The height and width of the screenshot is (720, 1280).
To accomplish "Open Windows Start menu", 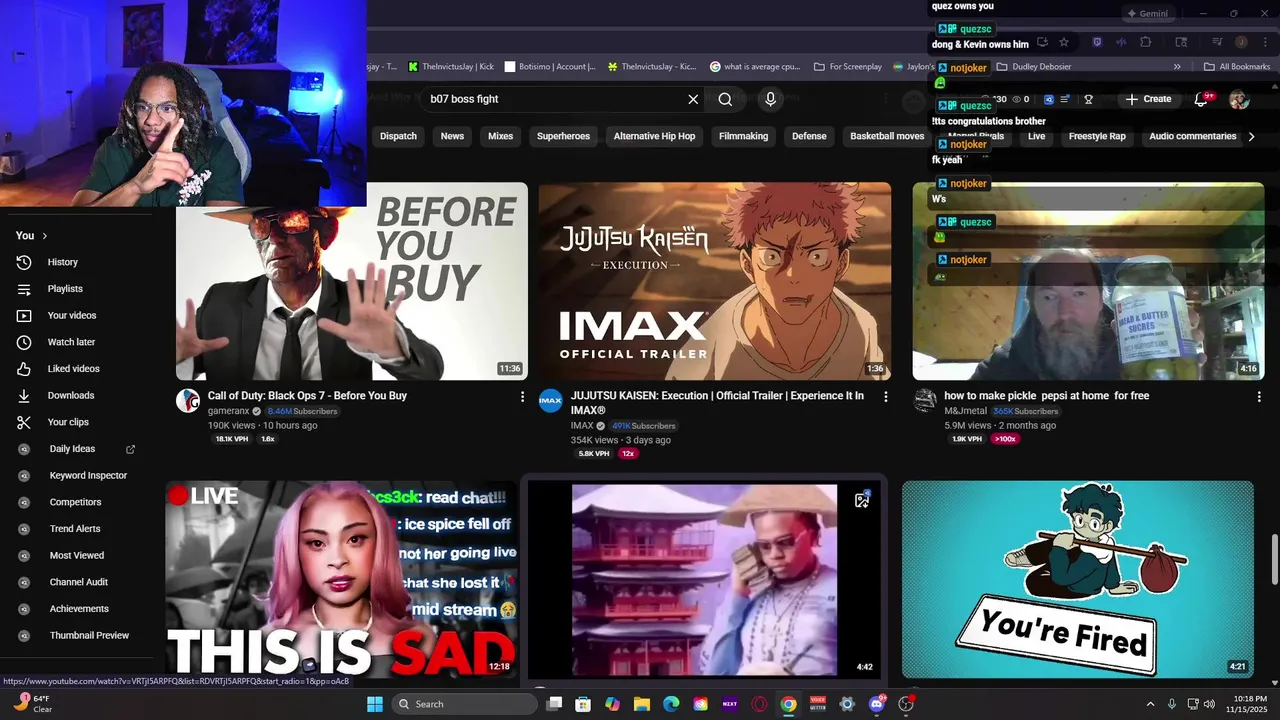I will [x=374, y=704].
